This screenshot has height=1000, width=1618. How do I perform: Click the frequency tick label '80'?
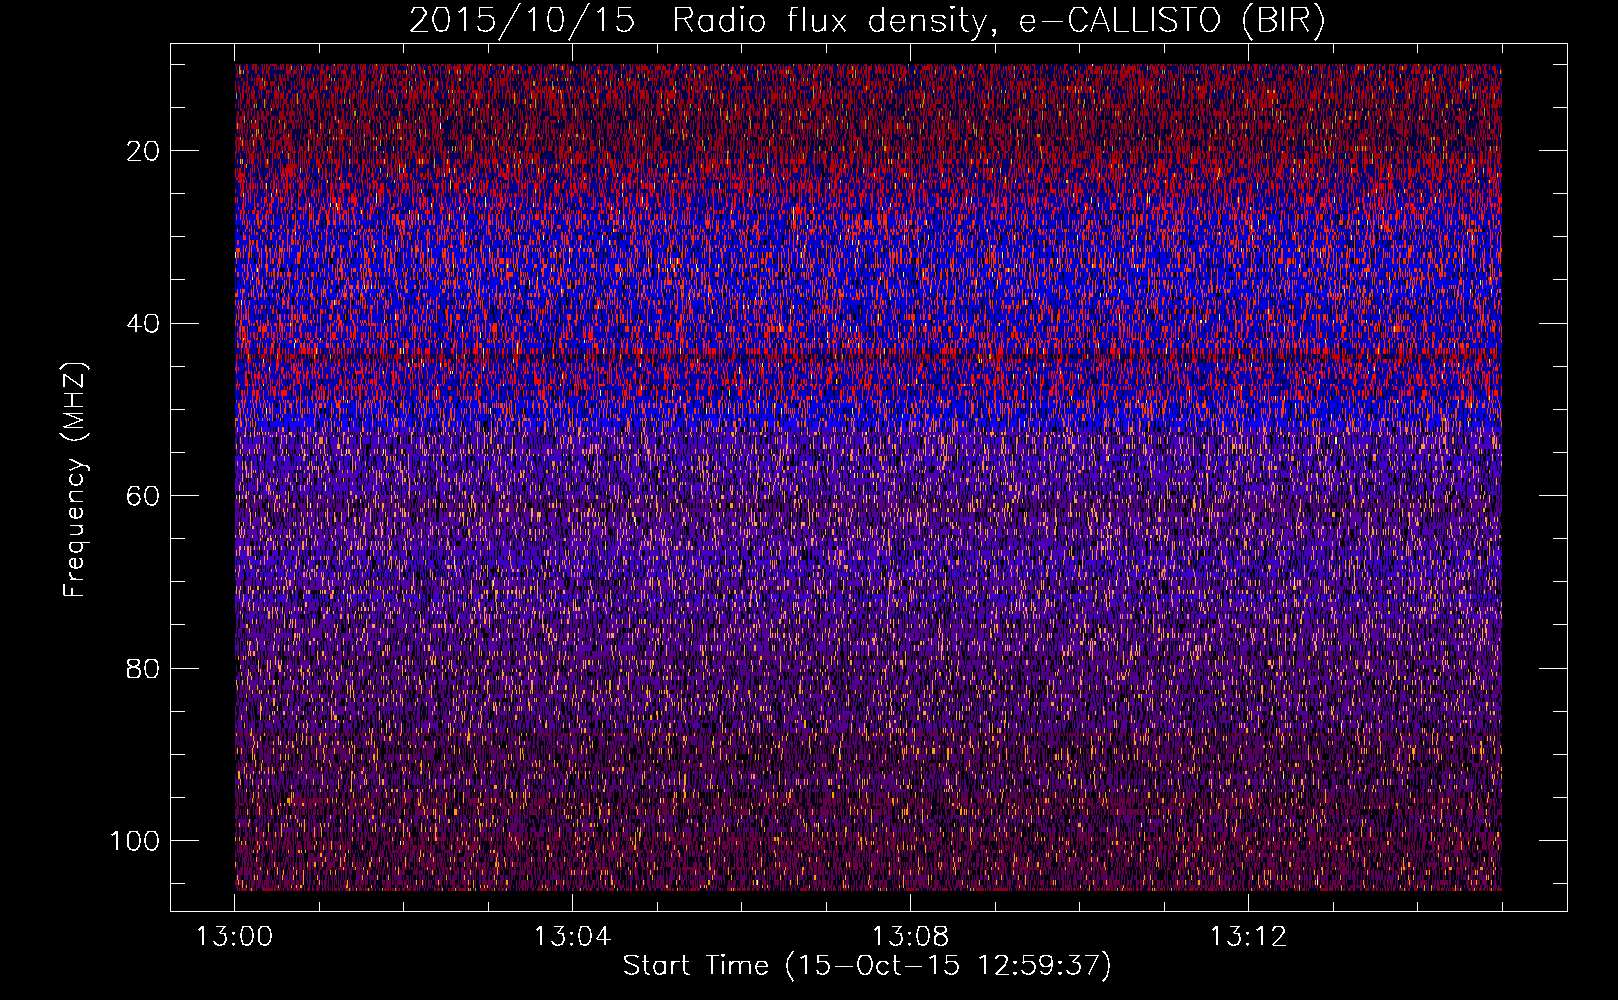(x=144, y=669)
